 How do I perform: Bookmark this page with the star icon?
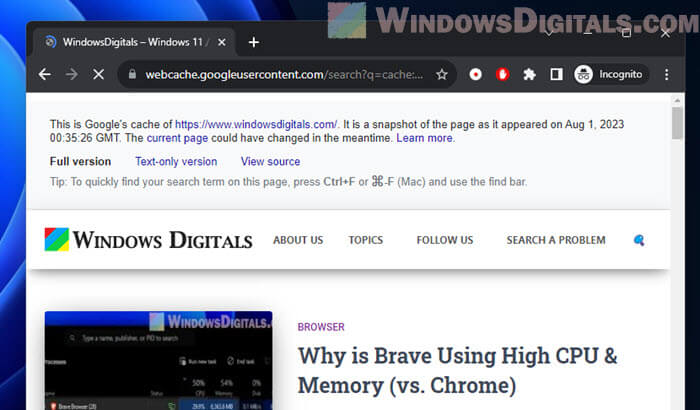tap(442, 74)
